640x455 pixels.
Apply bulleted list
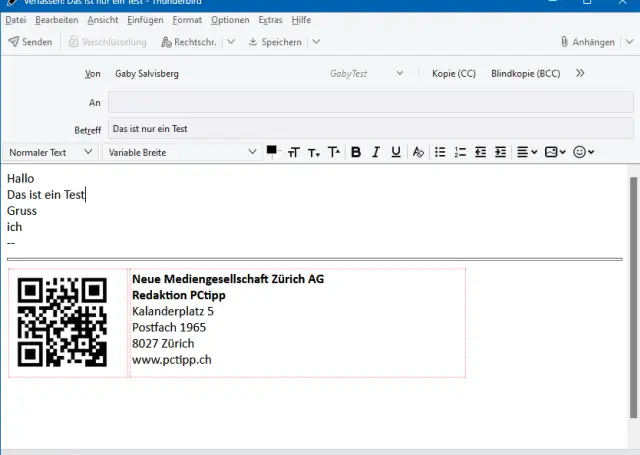pyautogui.click(x=440, y=152)
